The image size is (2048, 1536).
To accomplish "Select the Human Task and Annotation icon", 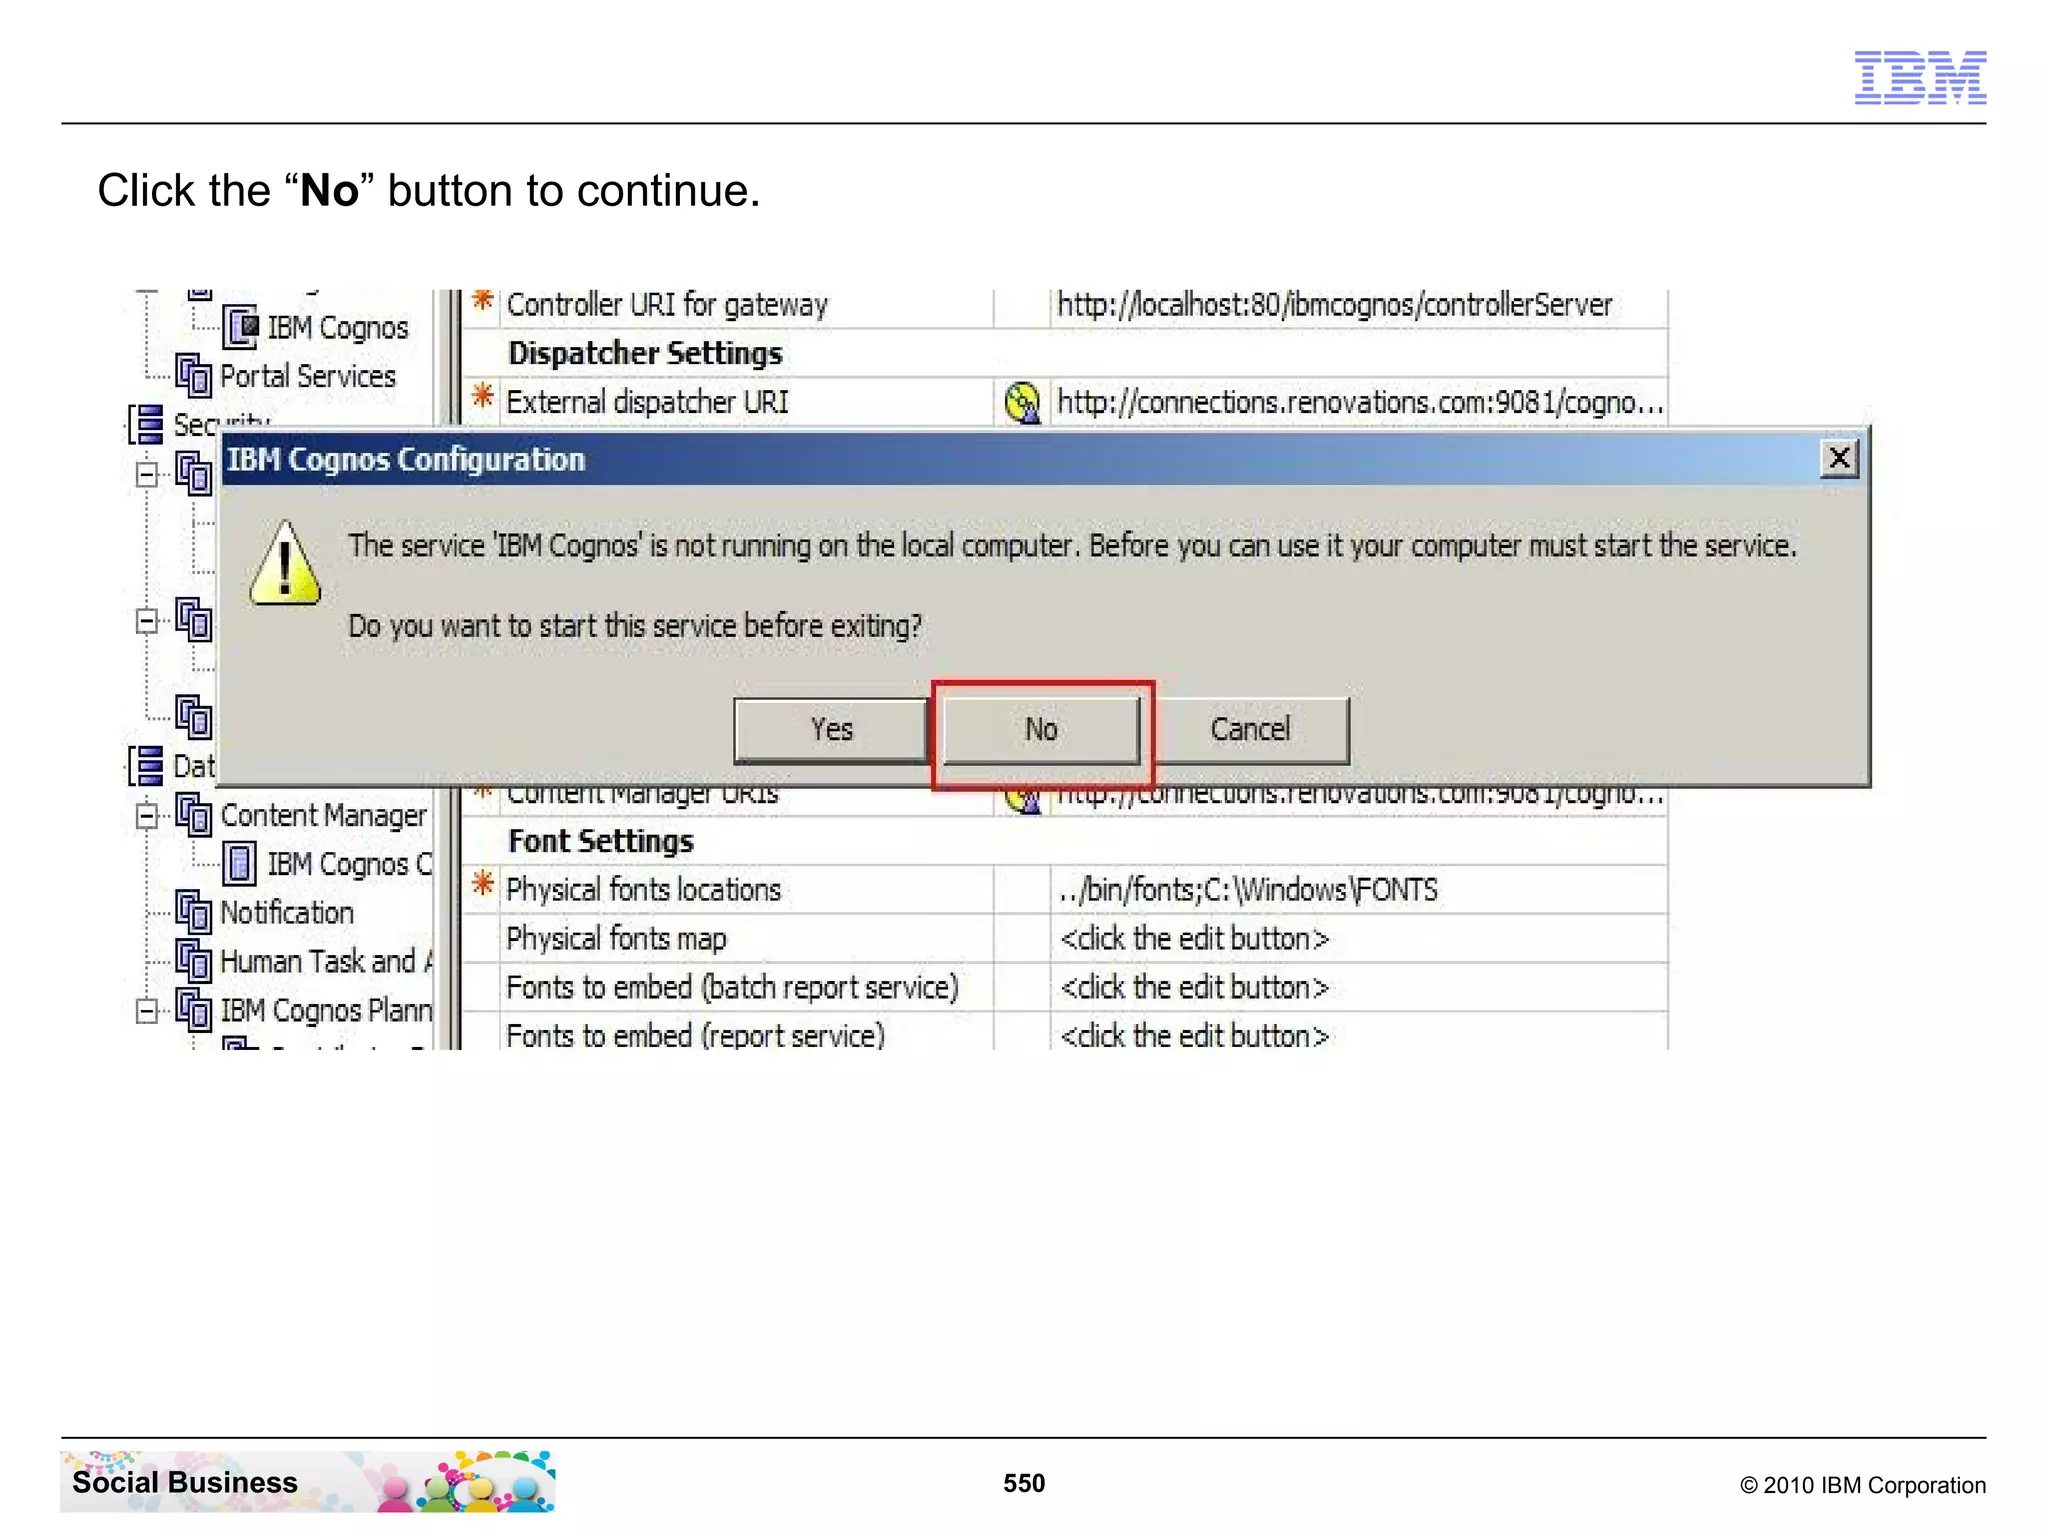I will 194,961.
